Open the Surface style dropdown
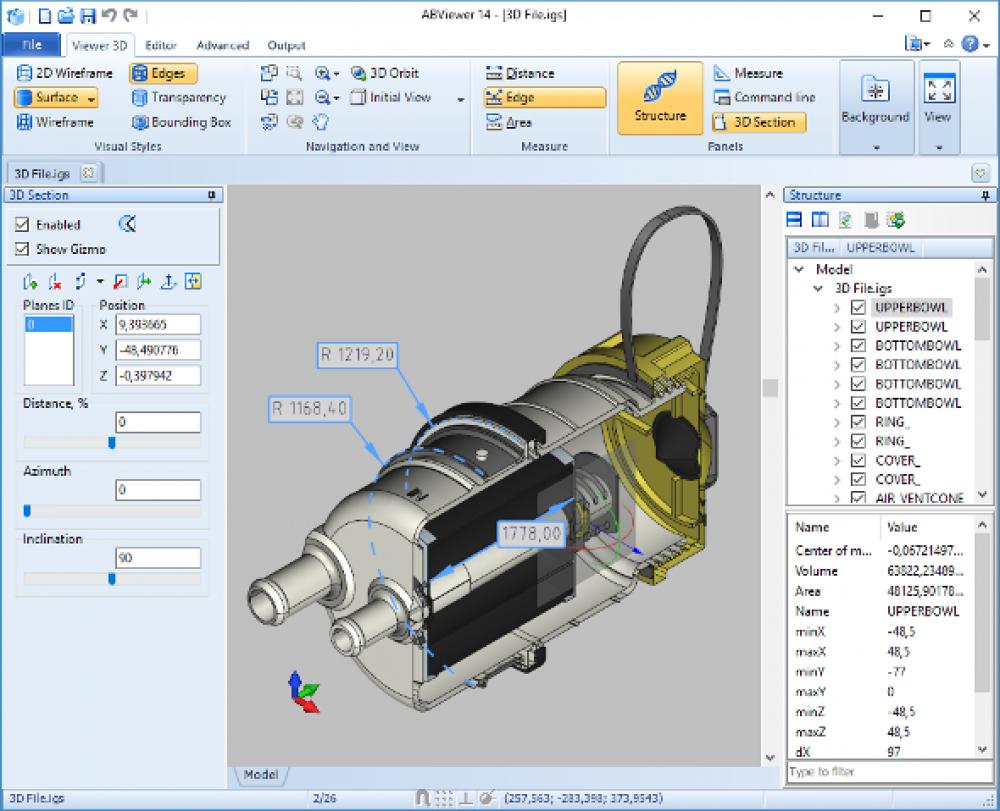1000x811 pixels. coord(92,97)
